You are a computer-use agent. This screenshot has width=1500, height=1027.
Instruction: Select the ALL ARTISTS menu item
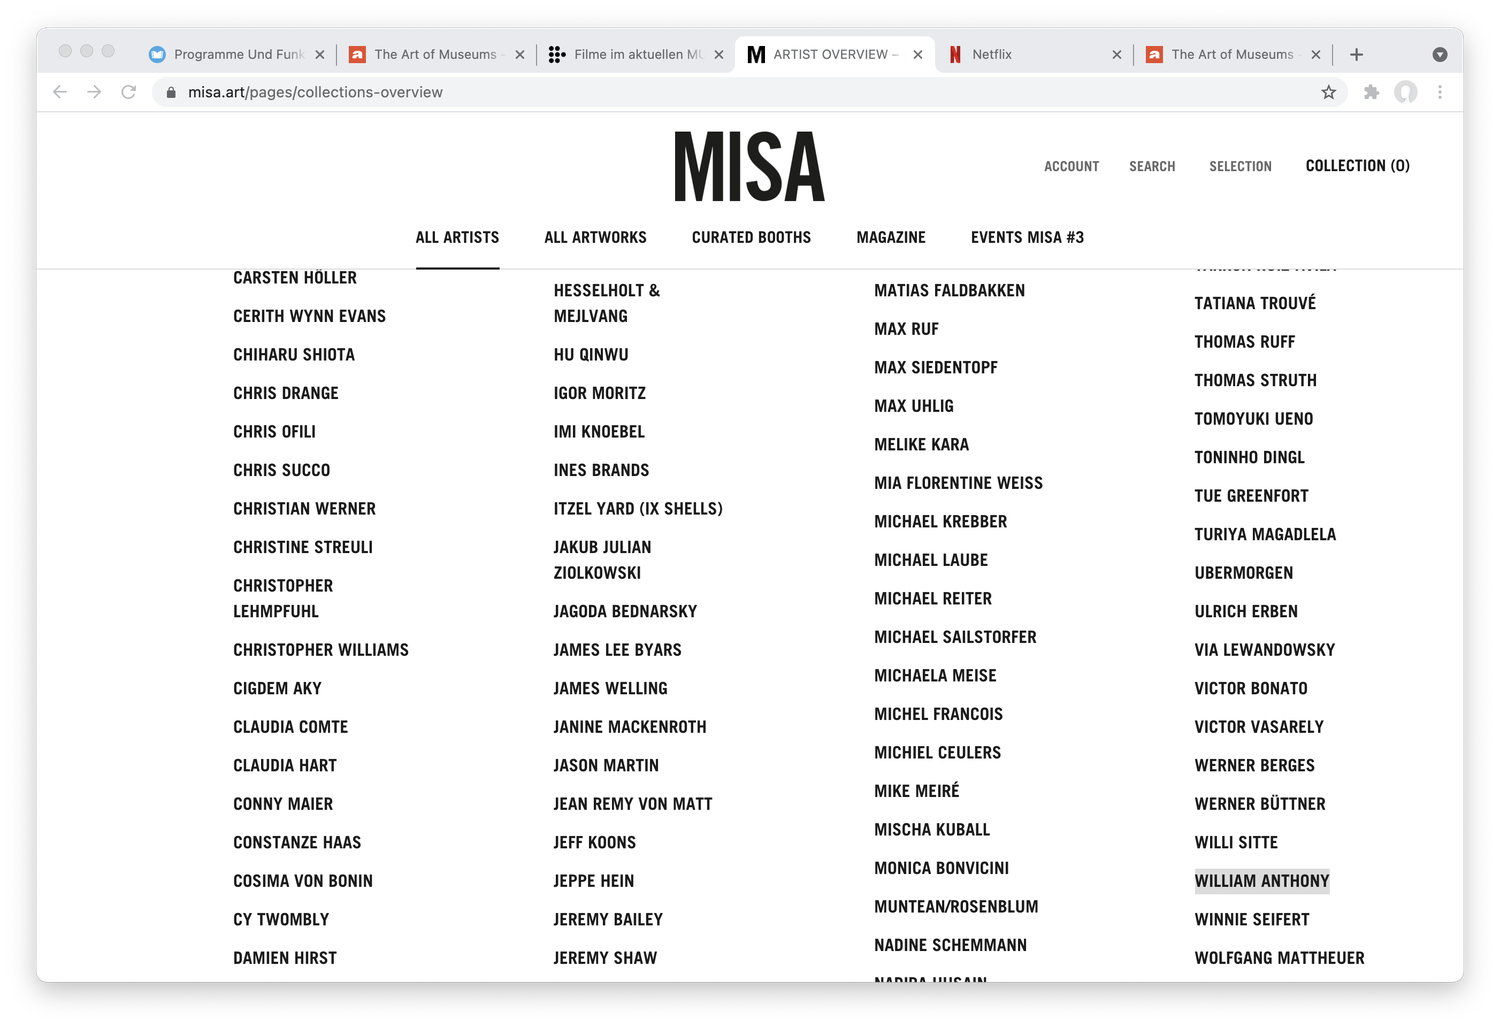click(457, 237)
